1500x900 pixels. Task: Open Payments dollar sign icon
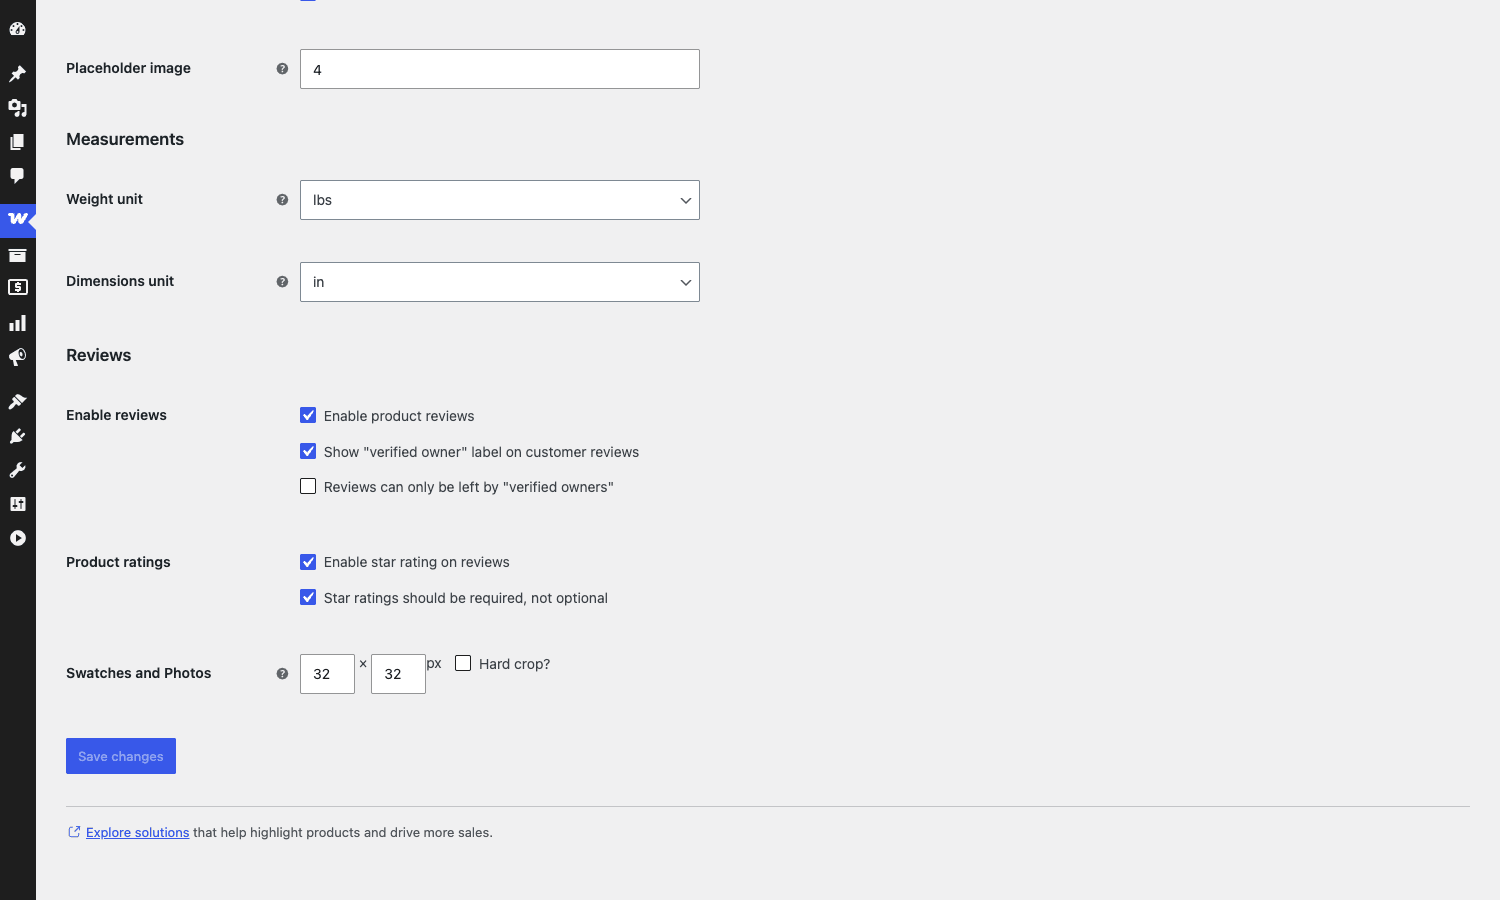tap(17, 287)
